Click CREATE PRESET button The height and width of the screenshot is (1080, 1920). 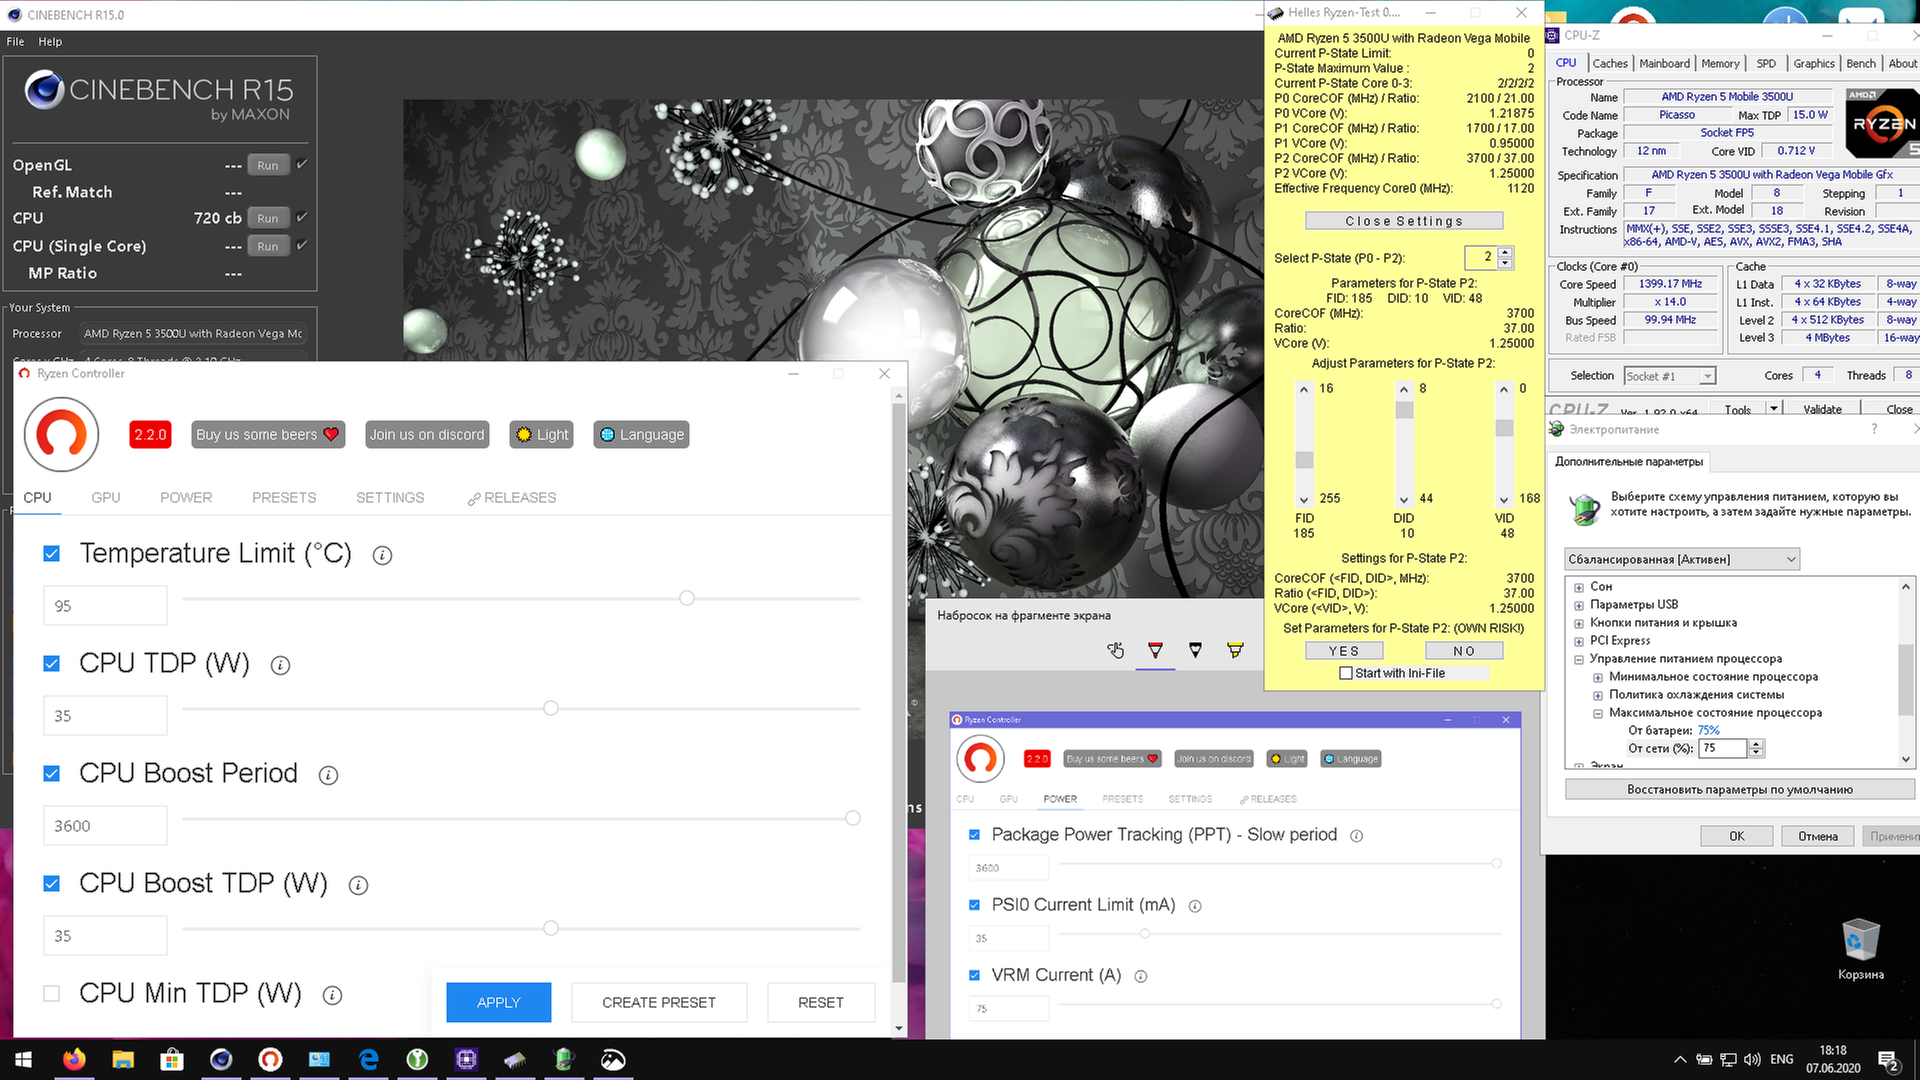pyautogui.click(x=659, y=1002)
